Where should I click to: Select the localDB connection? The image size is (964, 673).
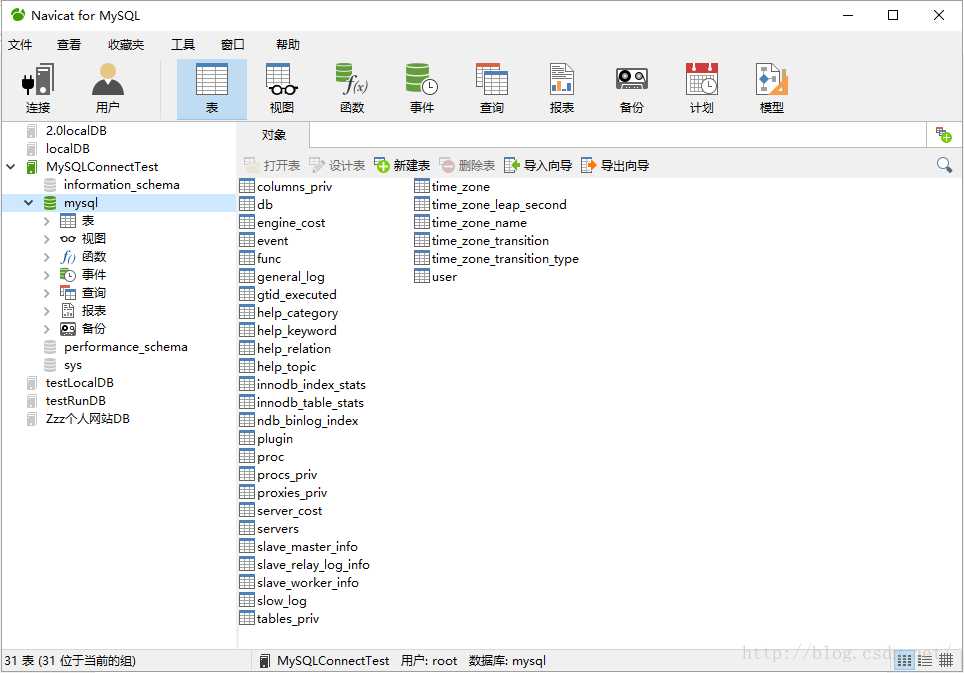[x=68, y=149]
